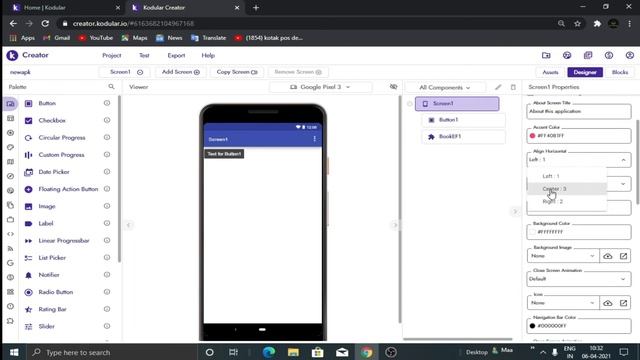The width and height of the screenshot is (640, 360).
Task: Open the theme palette icon in header
Action: (x=567, y=55)
